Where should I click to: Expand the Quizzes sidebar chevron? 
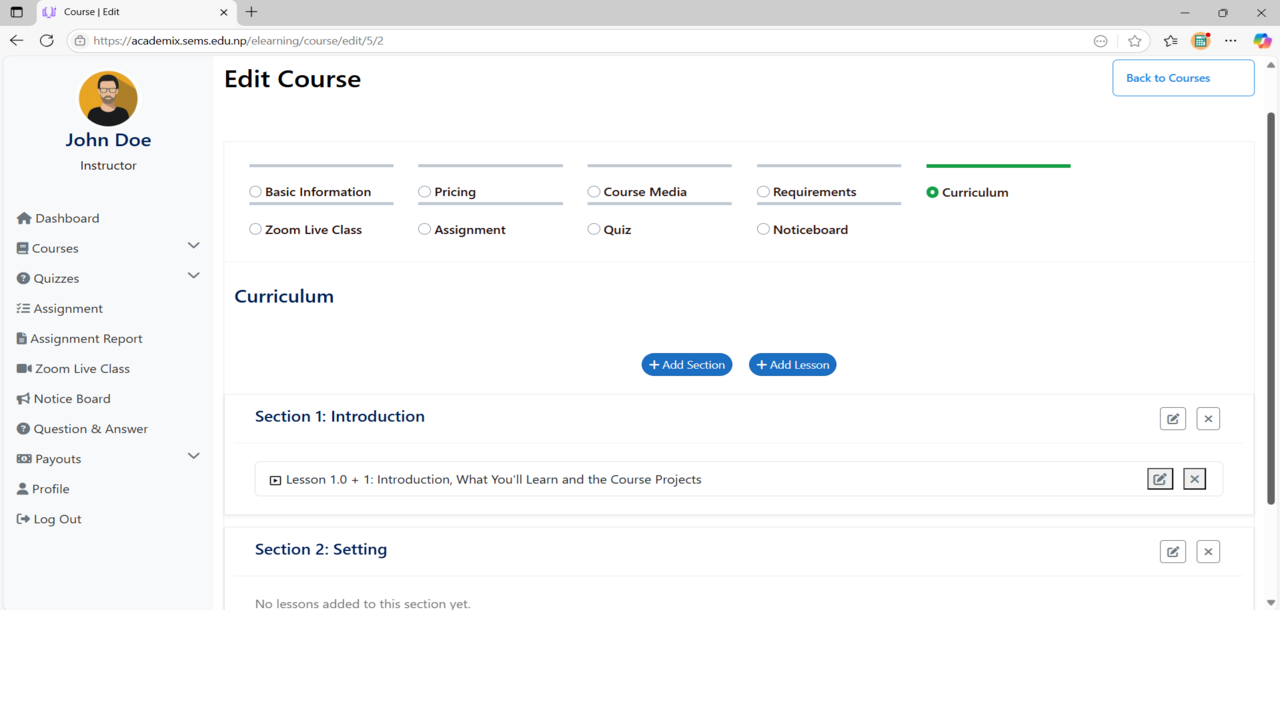tap(194, 276)
